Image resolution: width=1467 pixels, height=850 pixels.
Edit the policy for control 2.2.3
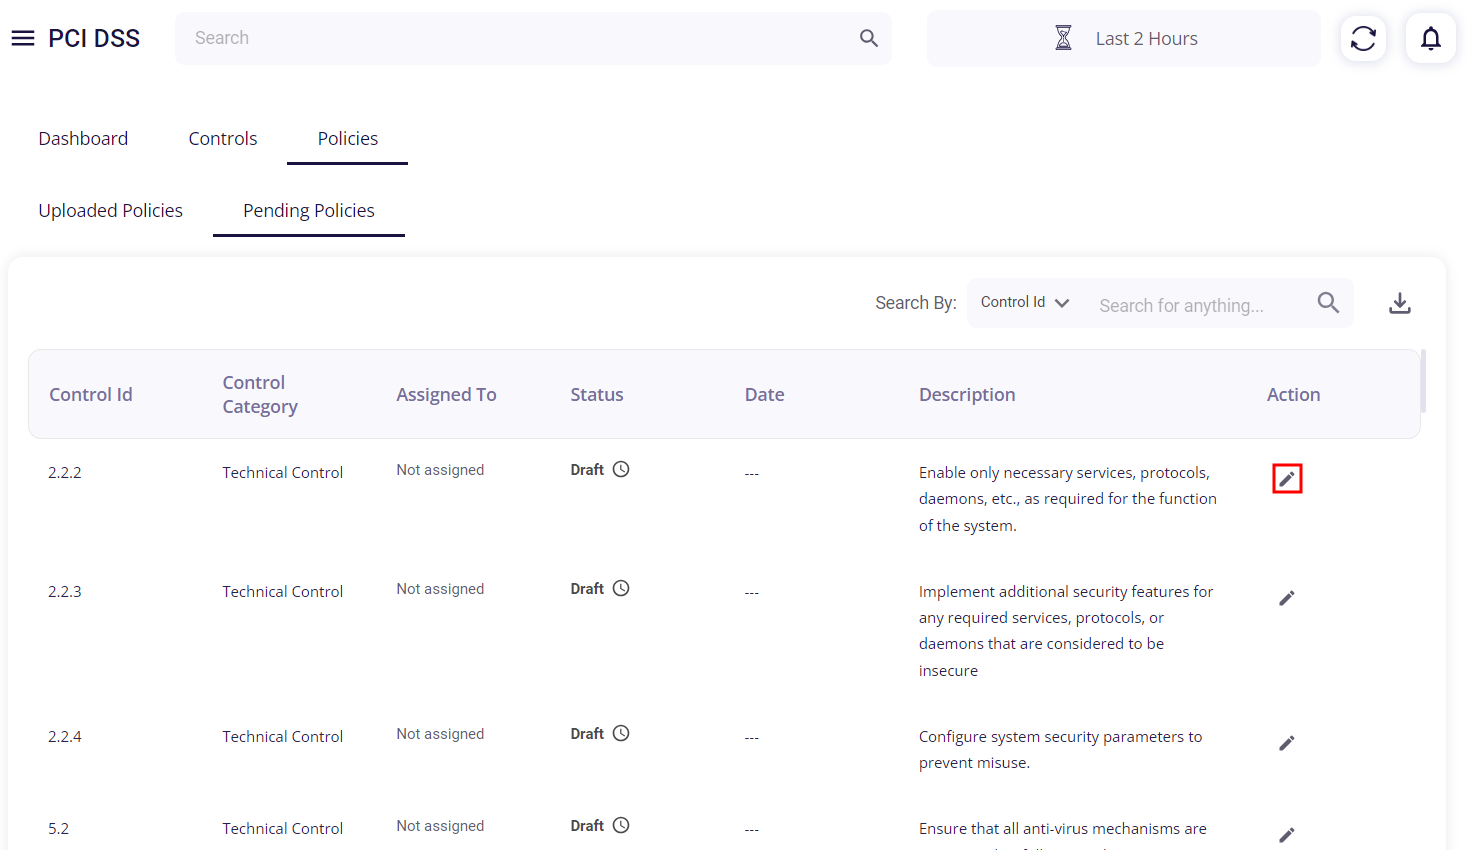point(1287,598)
